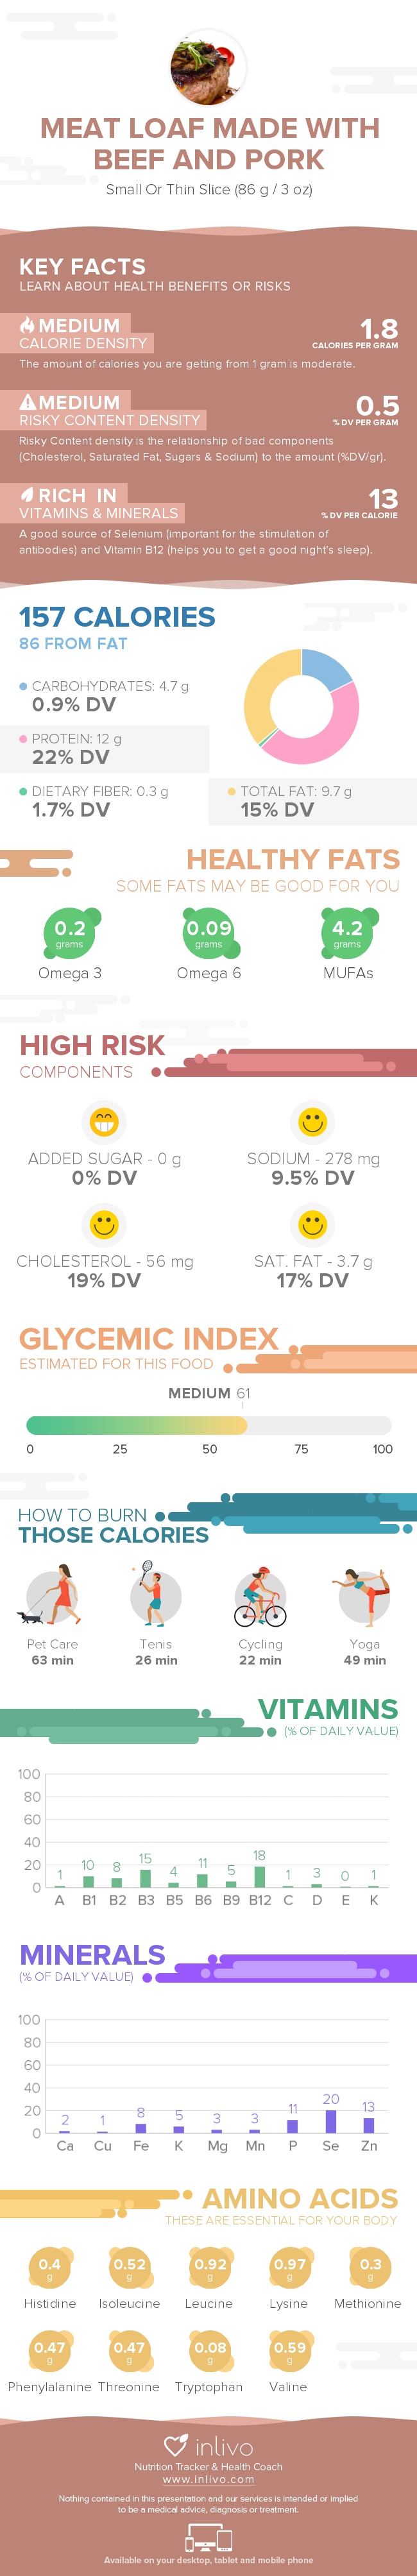Click the warning triangle icon beside Risky Content
The width and height of the screenshot is (417, 2576).
28,402
